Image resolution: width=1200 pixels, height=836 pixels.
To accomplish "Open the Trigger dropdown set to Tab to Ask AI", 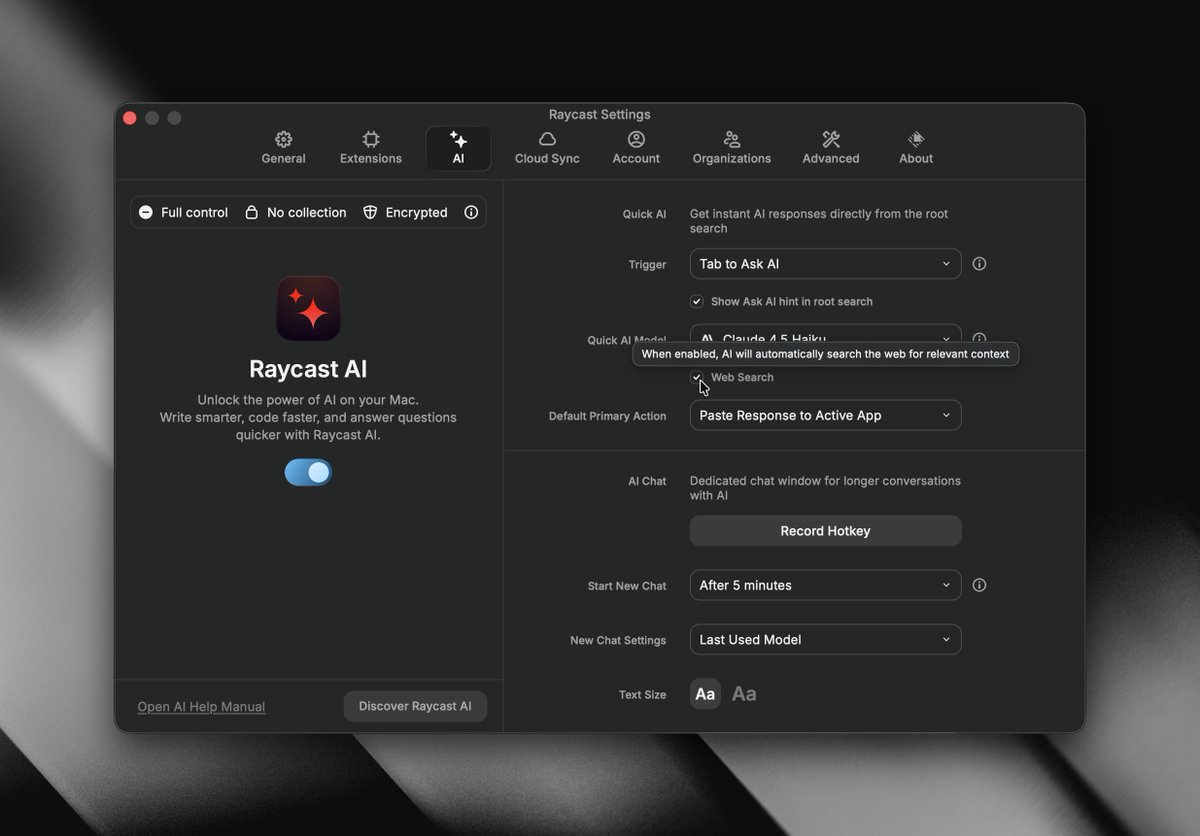I will click(826, 264).
